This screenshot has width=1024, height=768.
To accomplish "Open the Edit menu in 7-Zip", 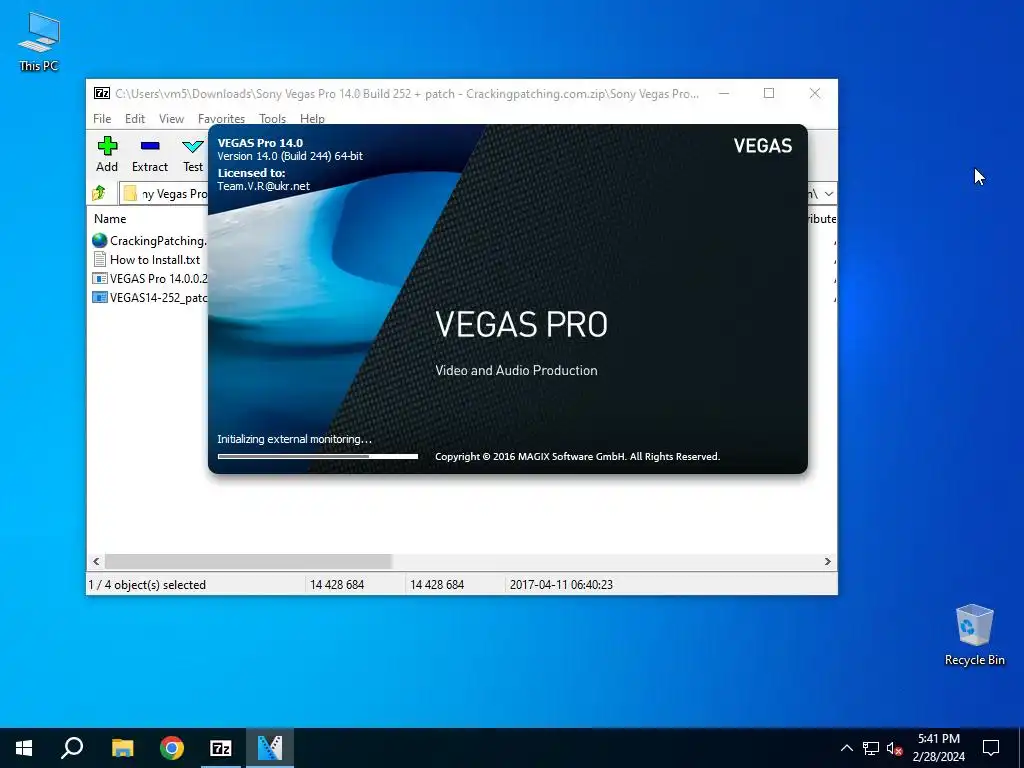I will point(135,118).
